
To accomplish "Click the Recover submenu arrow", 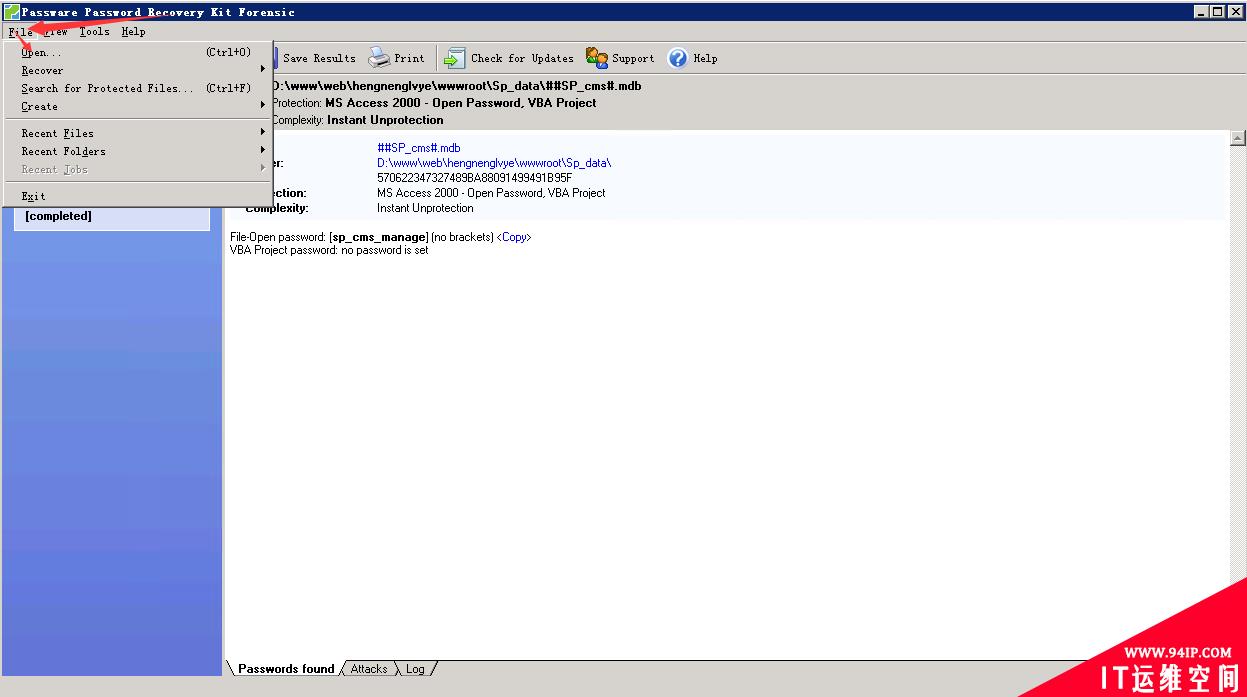I will tap(263, 70).
